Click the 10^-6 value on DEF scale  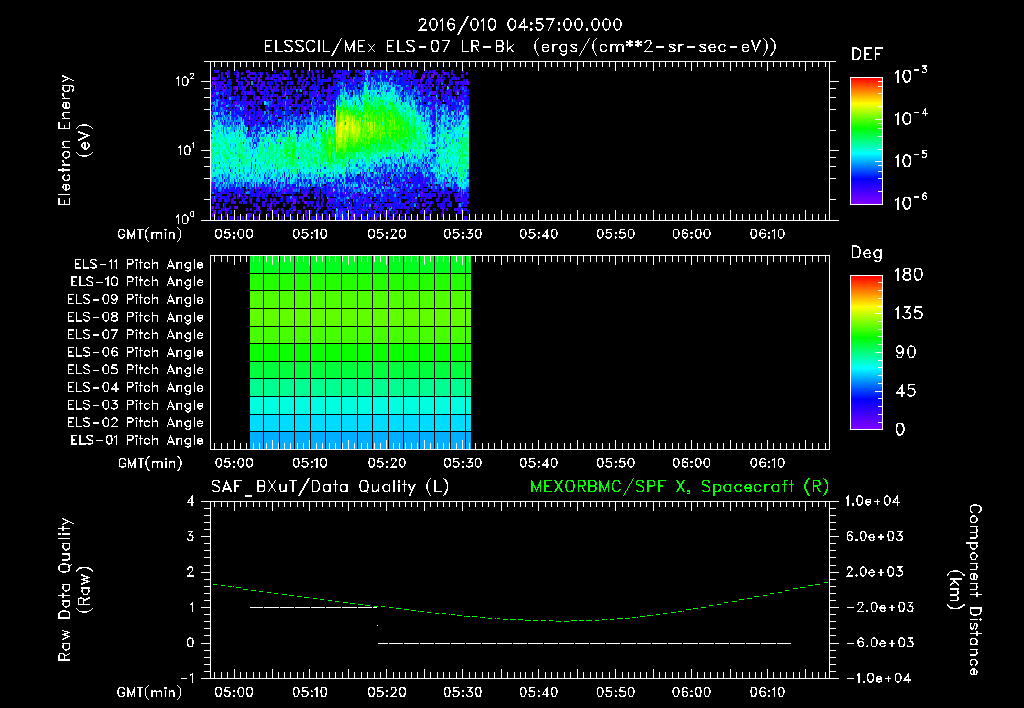click(x=910, y=201)
